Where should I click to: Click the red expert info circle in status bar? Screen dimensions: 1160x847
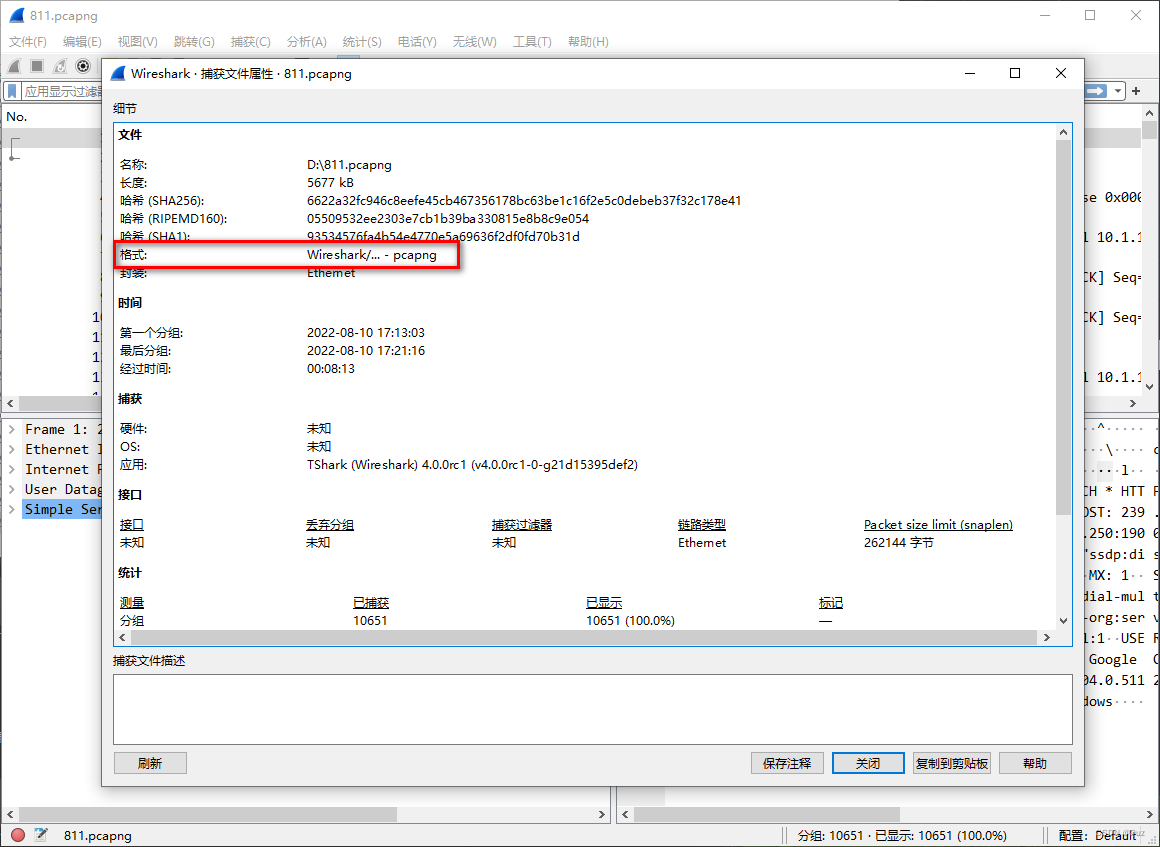[18, 835]
